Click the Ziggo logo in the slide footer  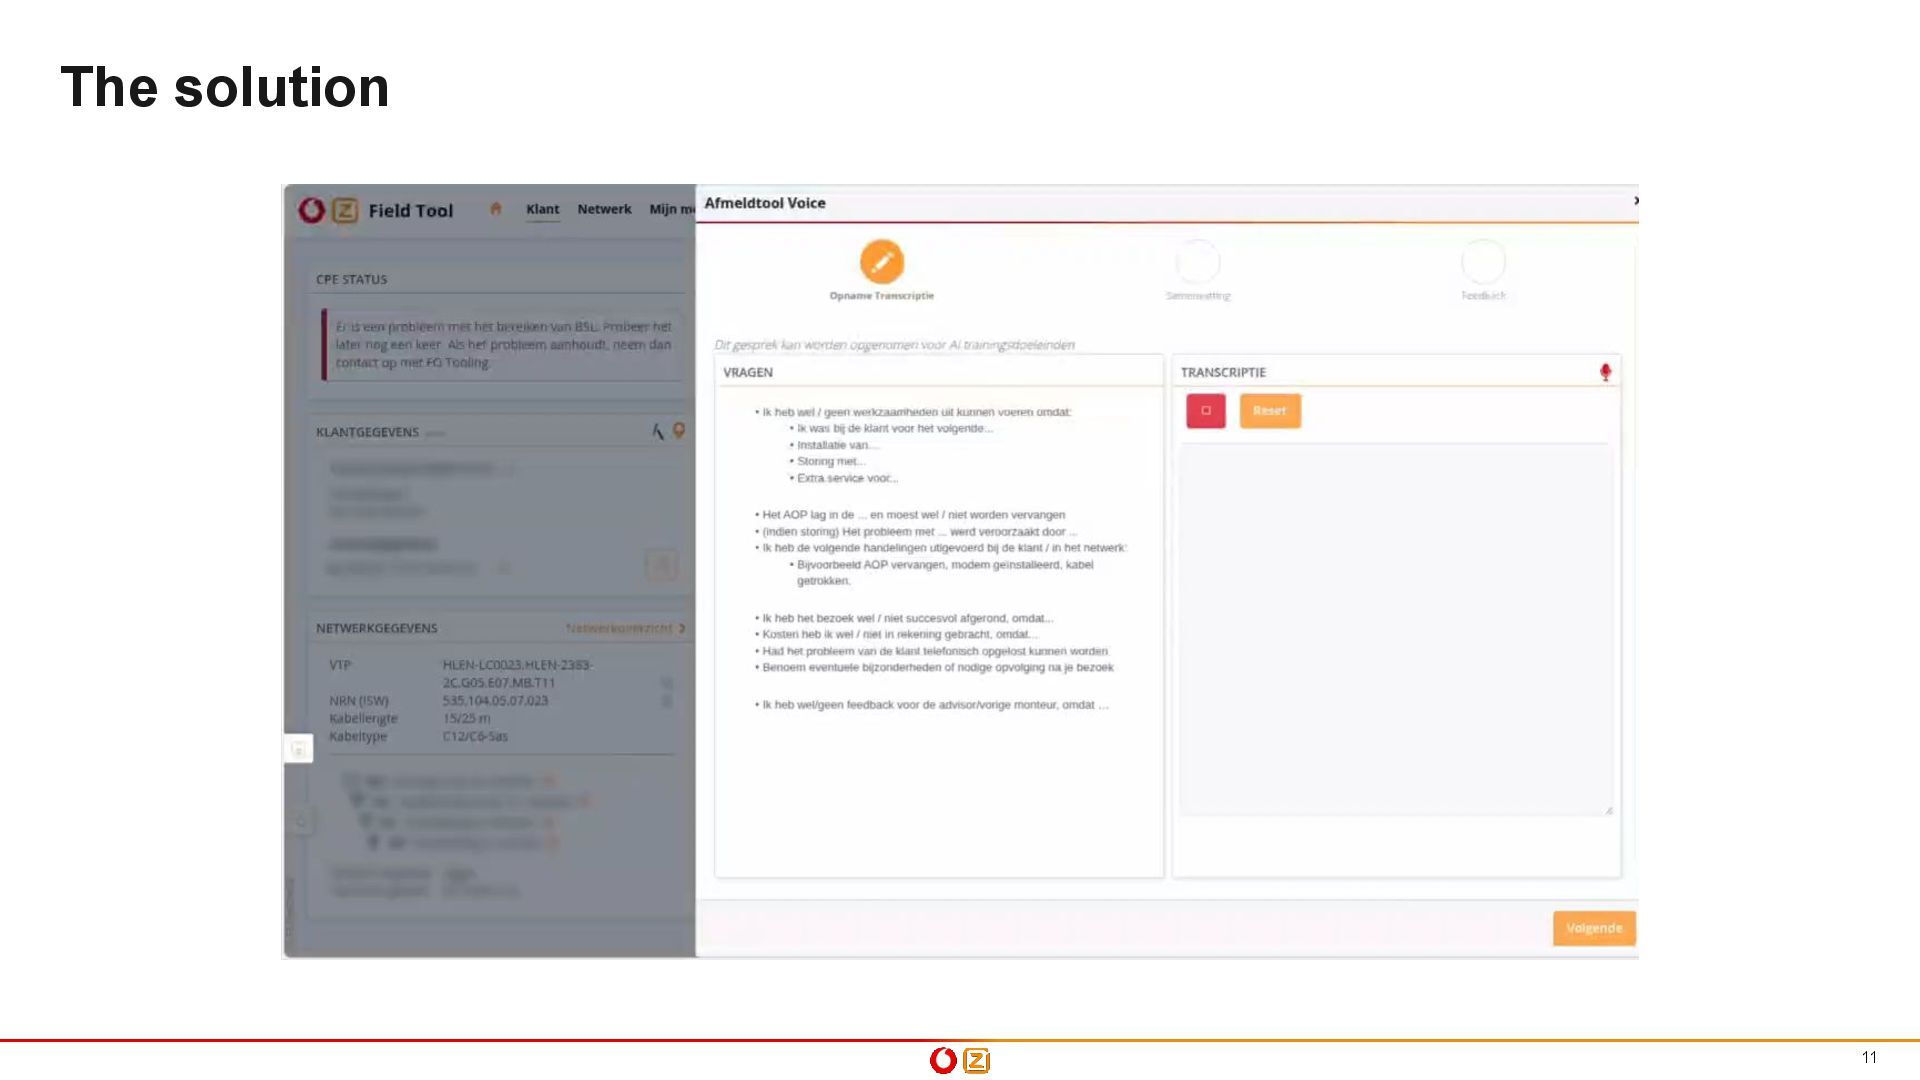976,1060
